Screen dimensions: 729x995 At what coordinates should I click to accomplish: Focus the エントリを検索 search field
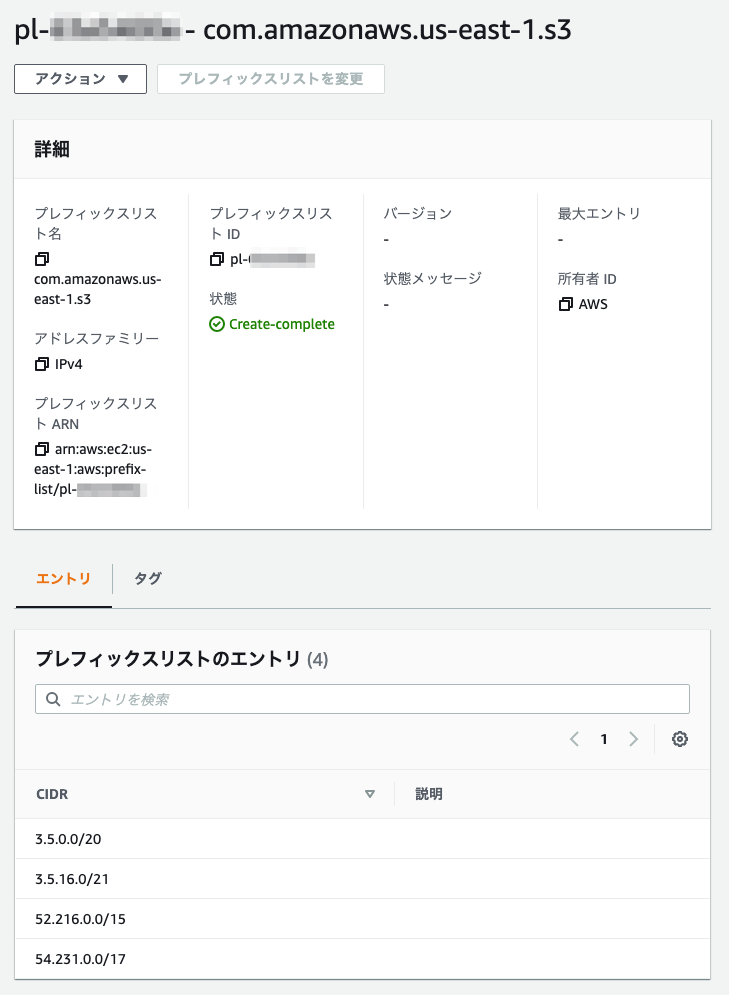[x=362, y=699]
